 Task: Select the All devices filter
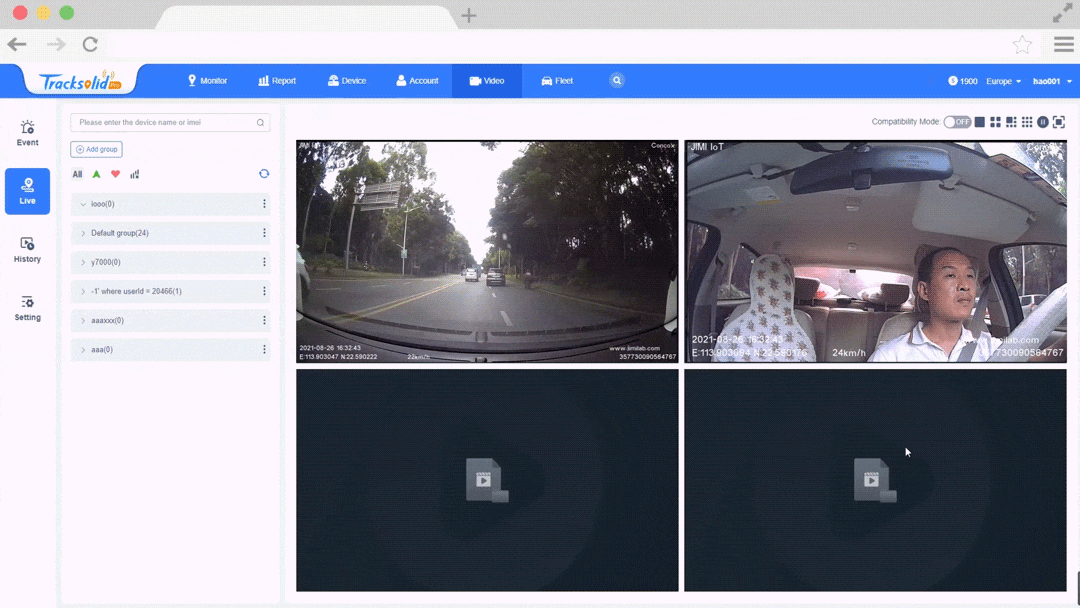[77, 173]
